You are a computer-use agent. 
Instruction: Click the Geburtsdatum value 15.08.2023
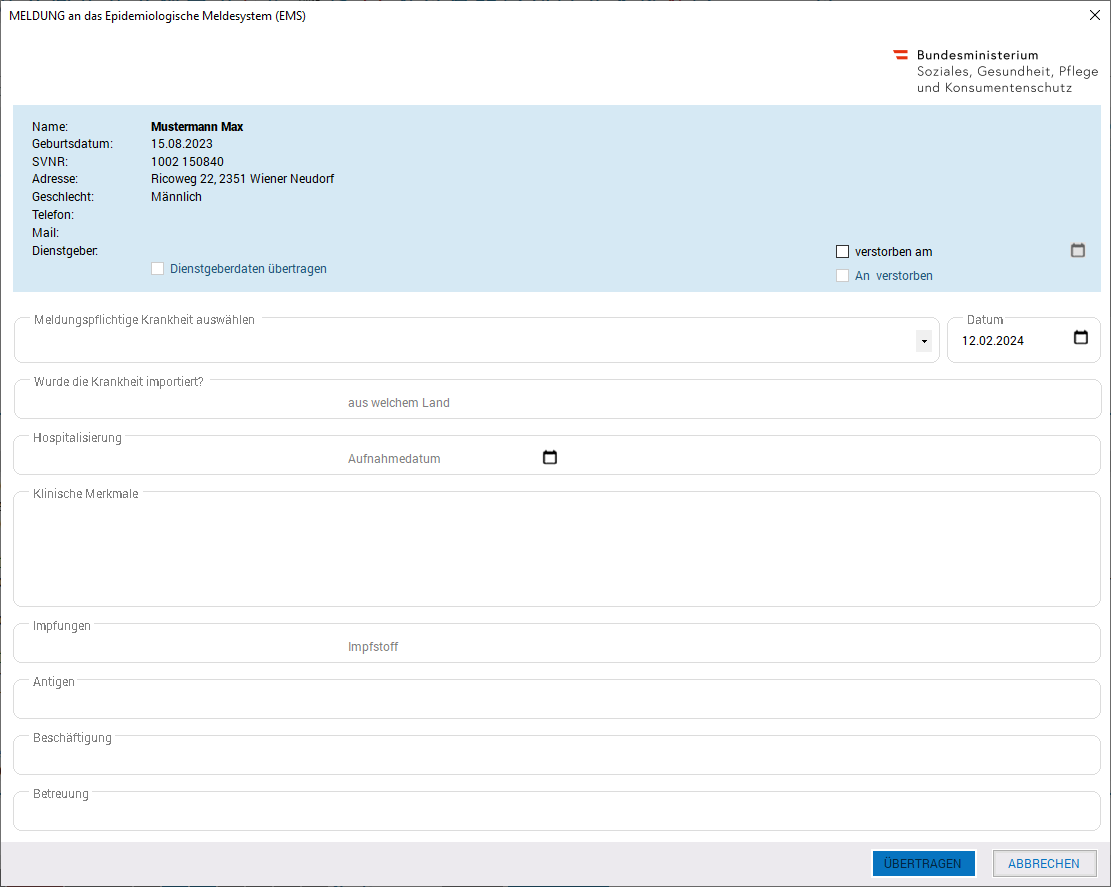click(181, 144)
